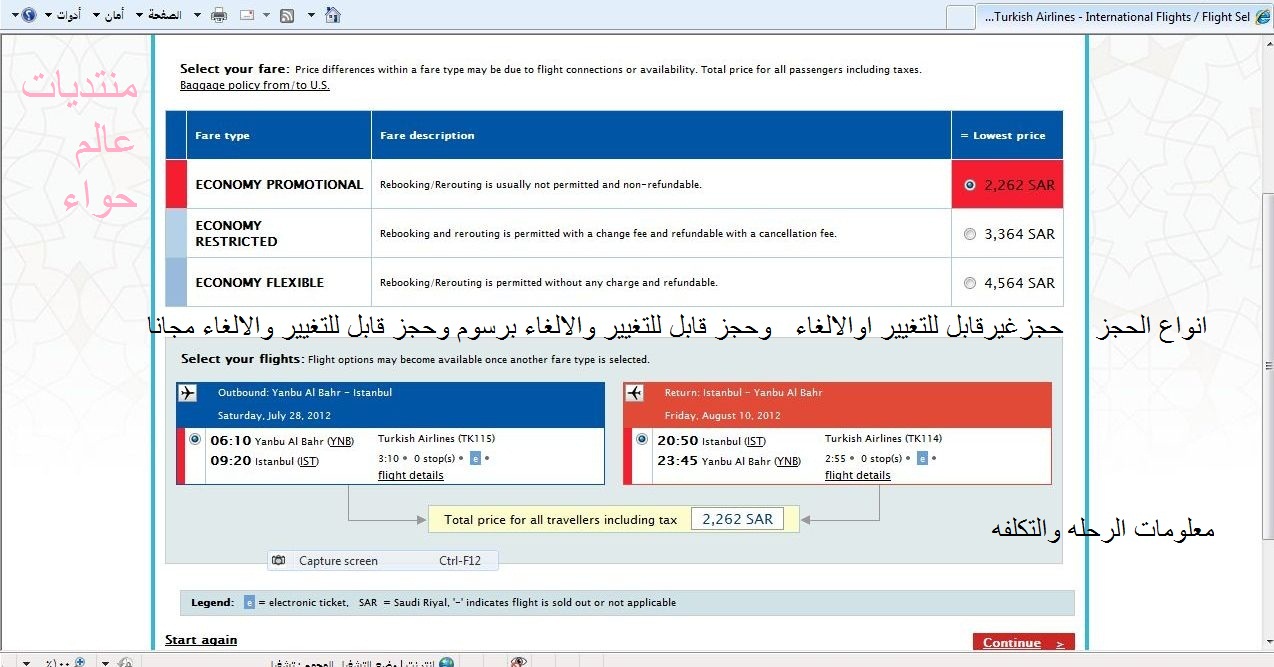Click Capture screen context menu entry
This screenshot has height=667, width=1274.
[338, 561]
